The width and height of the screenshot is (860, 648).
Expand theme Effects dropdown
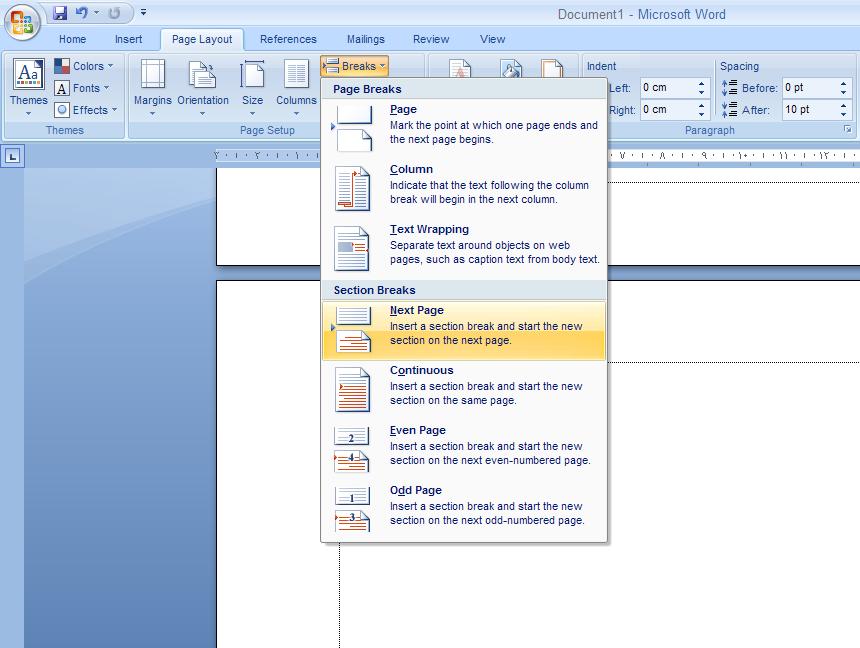86,110
